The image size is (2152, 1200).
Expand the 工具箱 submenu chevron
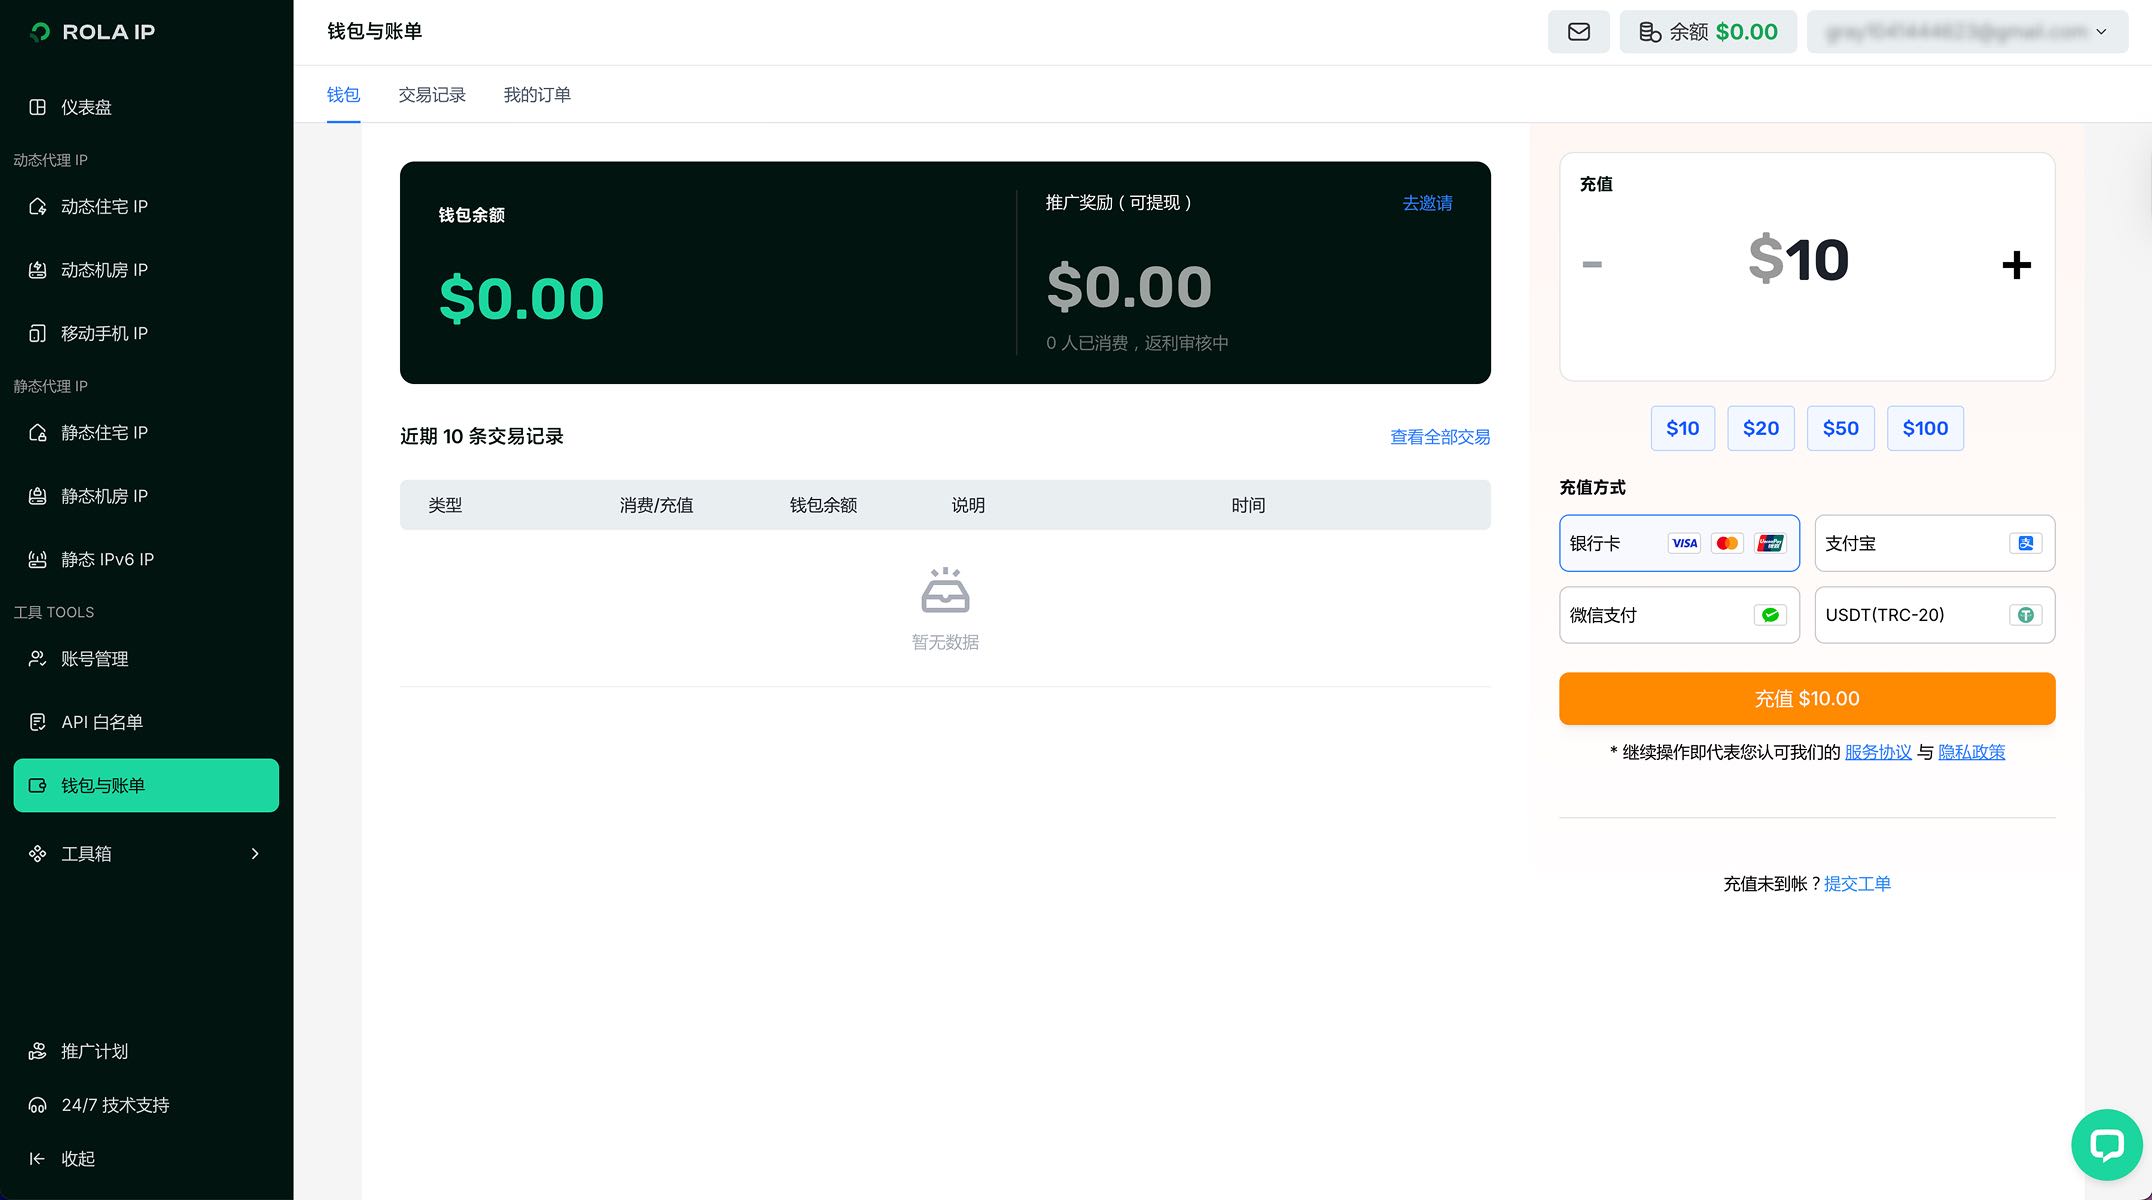point(255,853)
